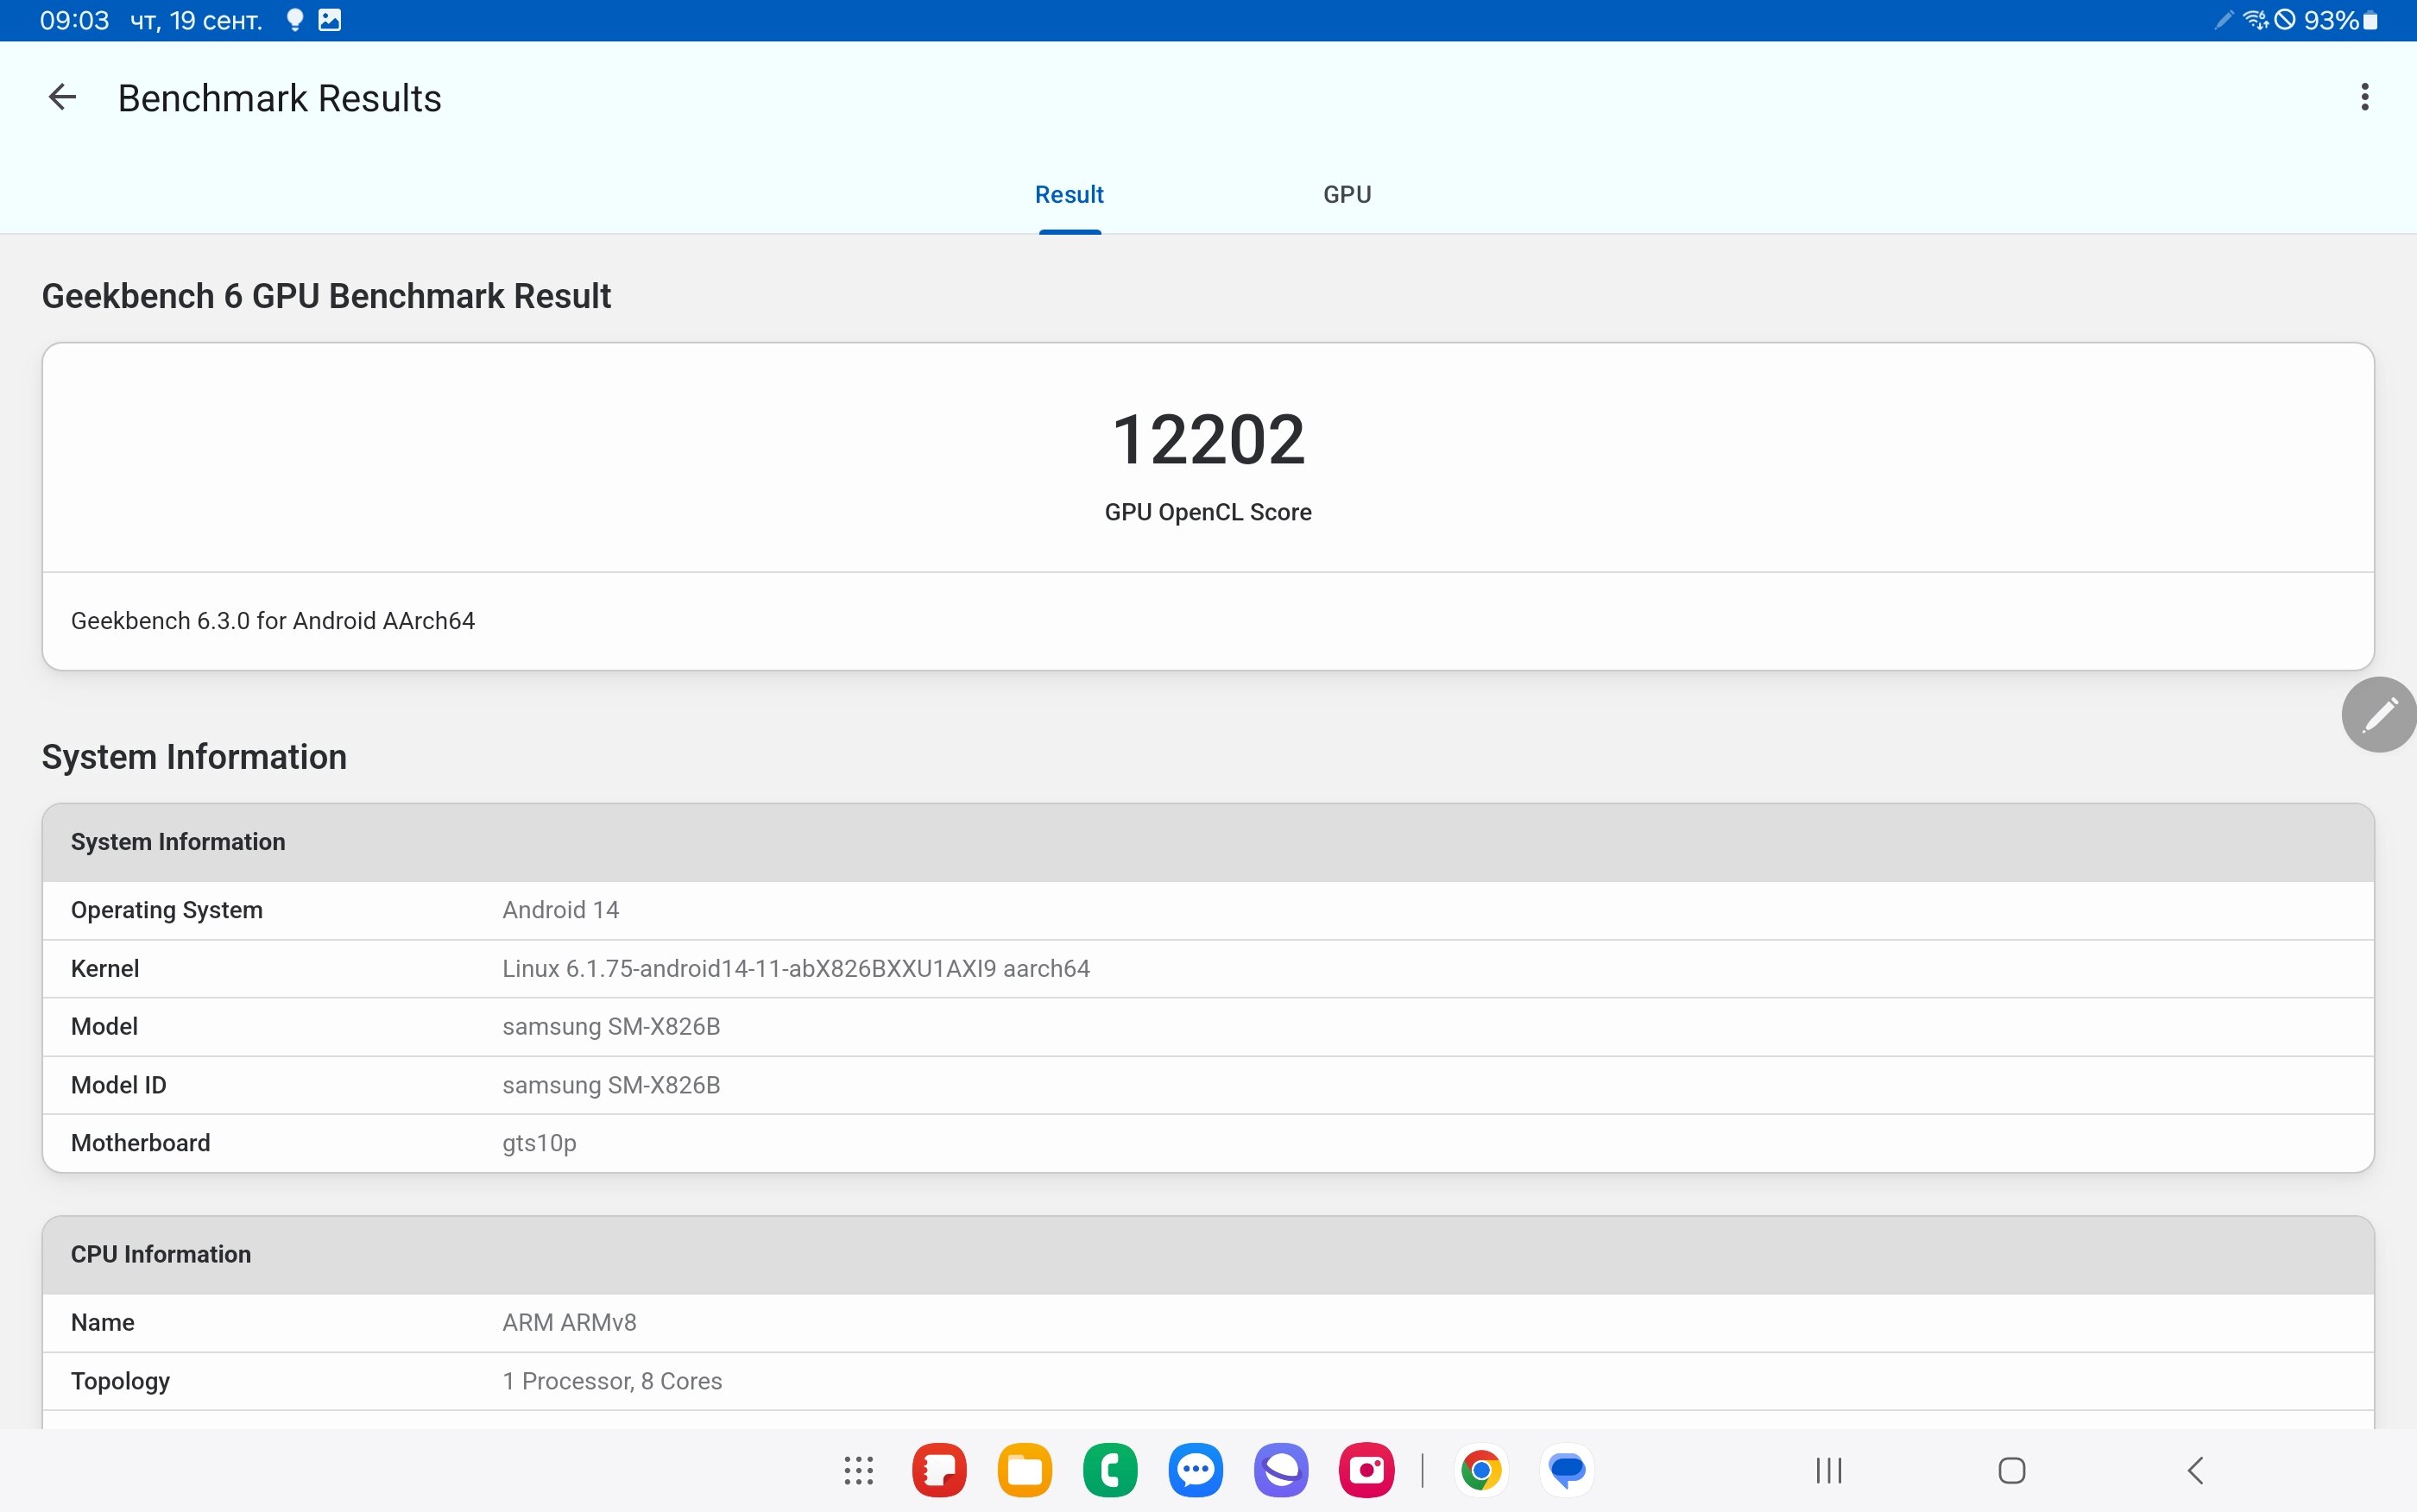Screen dimensions: 2417x1512
Task: Tap the Benchmark Results title
Action: tap(279, 98)
